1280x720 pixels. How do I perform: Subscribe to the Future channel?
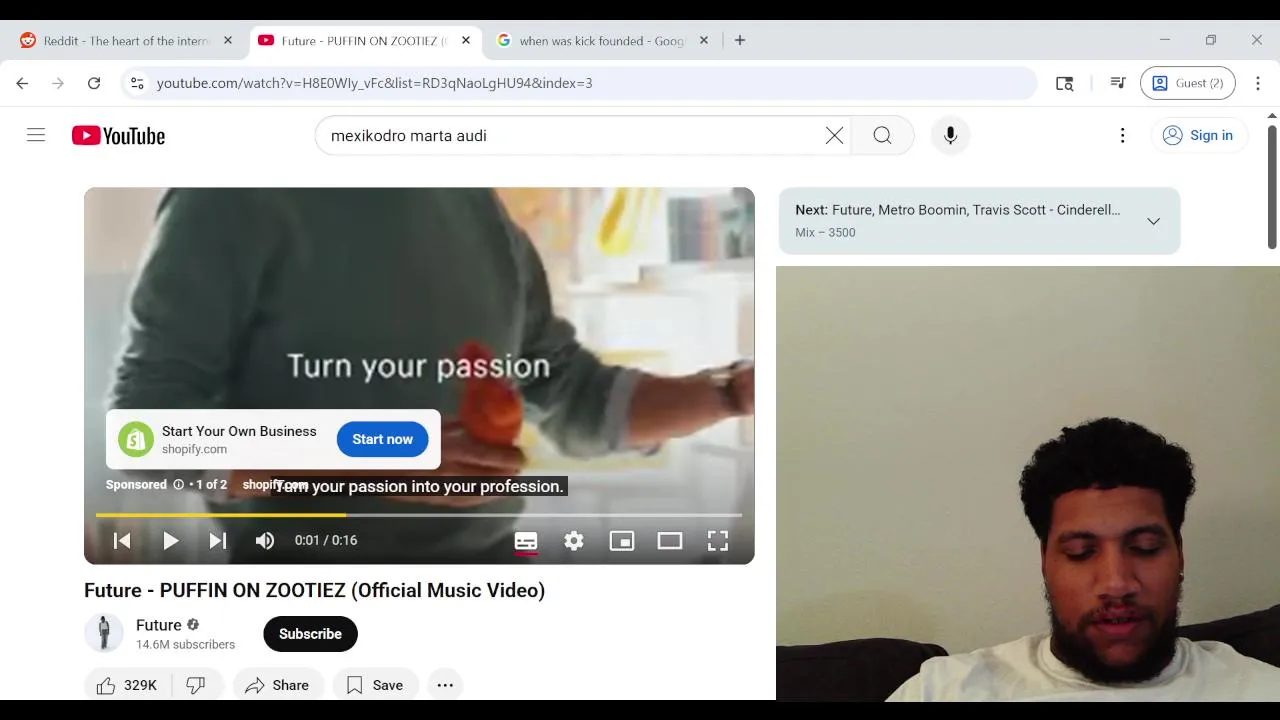tap(310, 634)
